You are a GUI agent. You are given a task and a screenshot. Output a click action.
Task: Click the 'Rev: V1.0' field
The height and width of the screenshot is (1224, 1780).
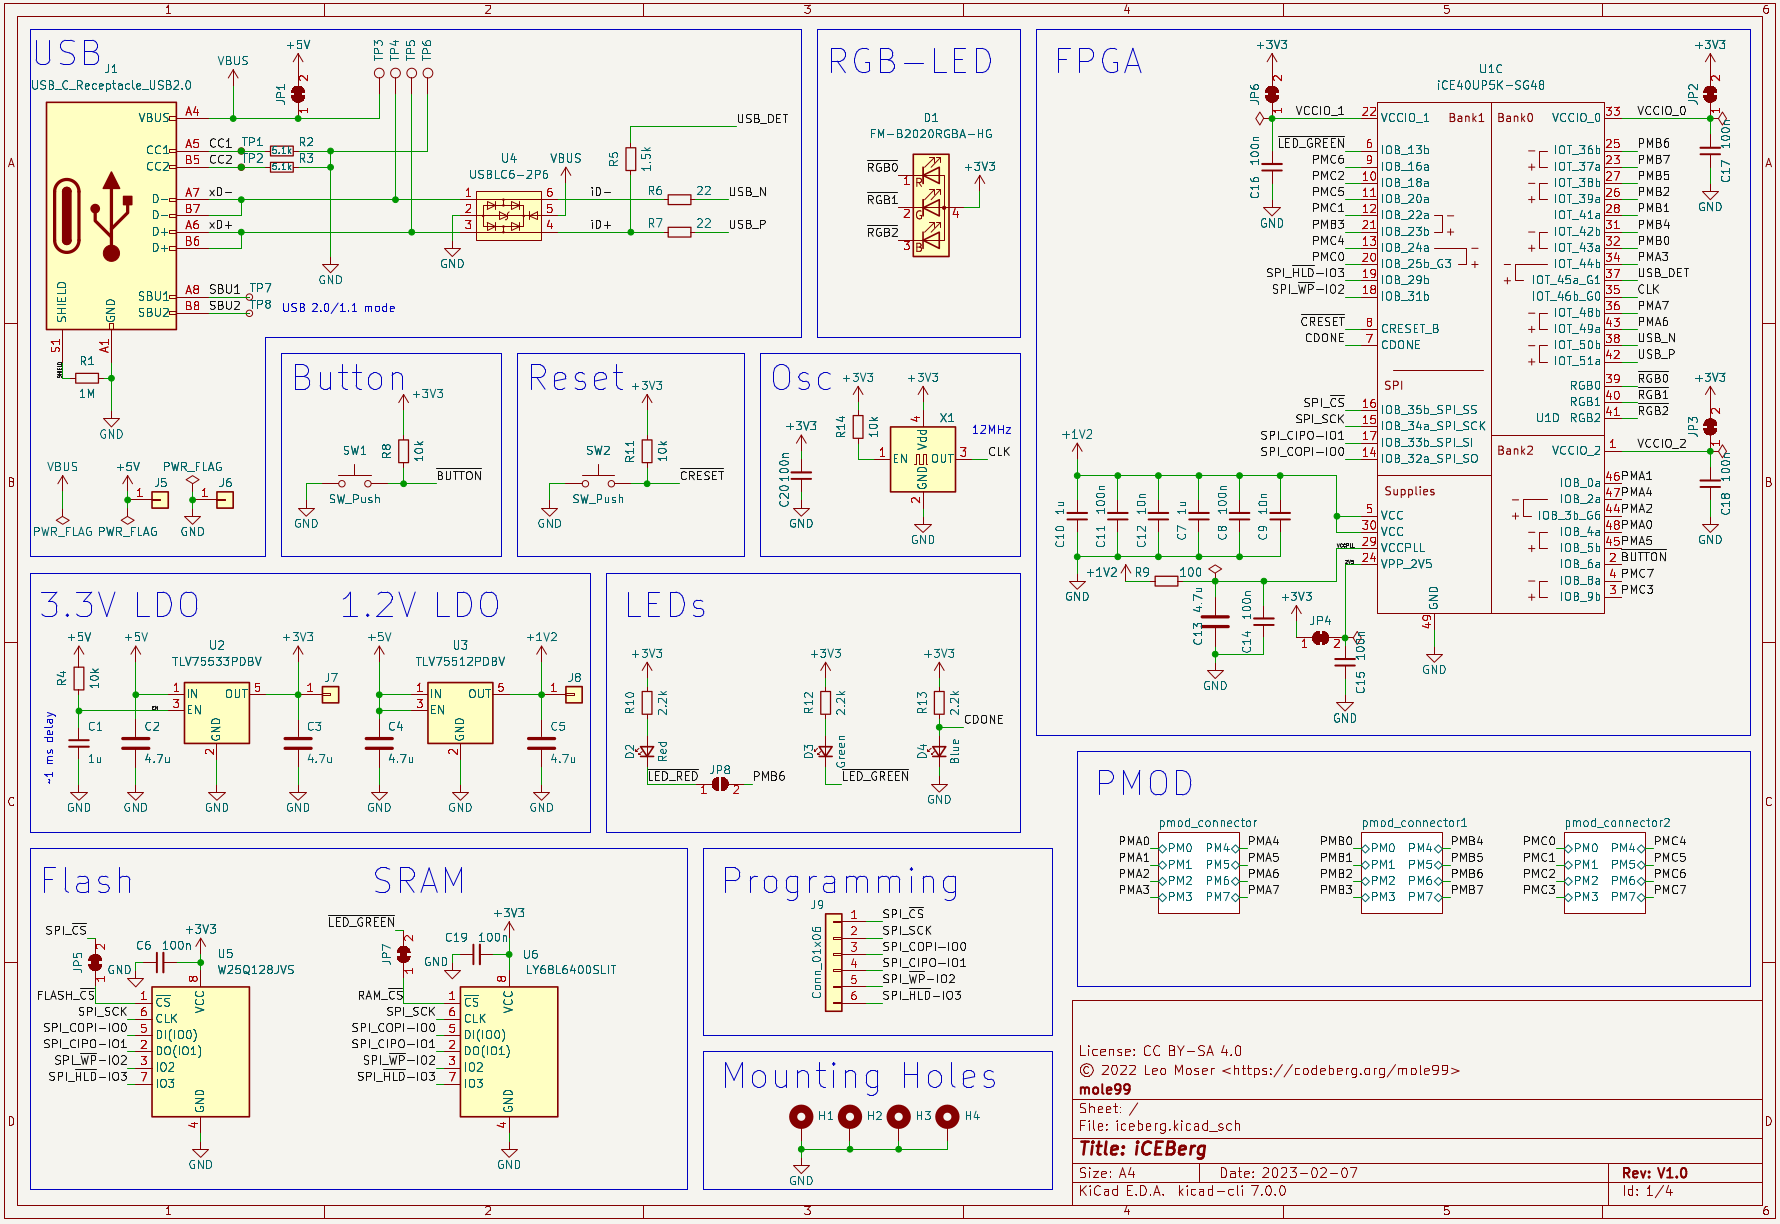1654,1173
